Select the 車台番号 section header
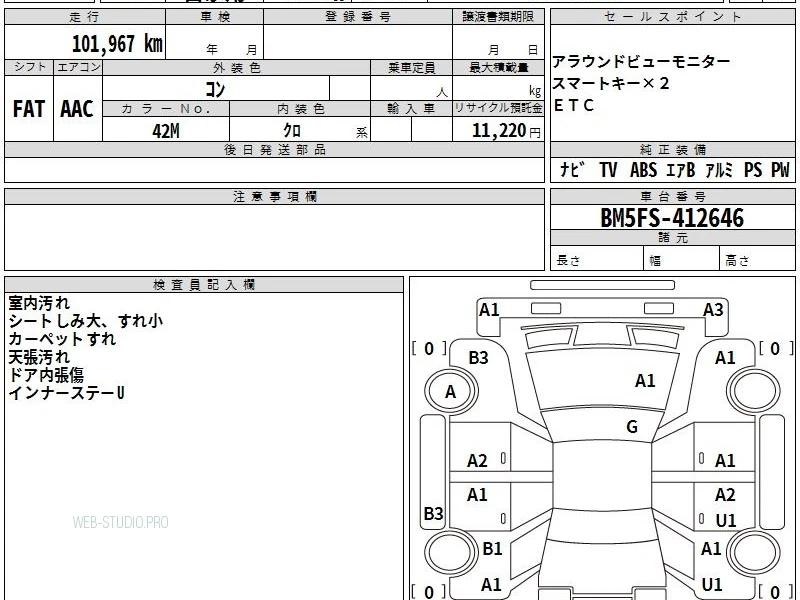The image size is (800, 600). pyautogui.click(x=672, y=196)
